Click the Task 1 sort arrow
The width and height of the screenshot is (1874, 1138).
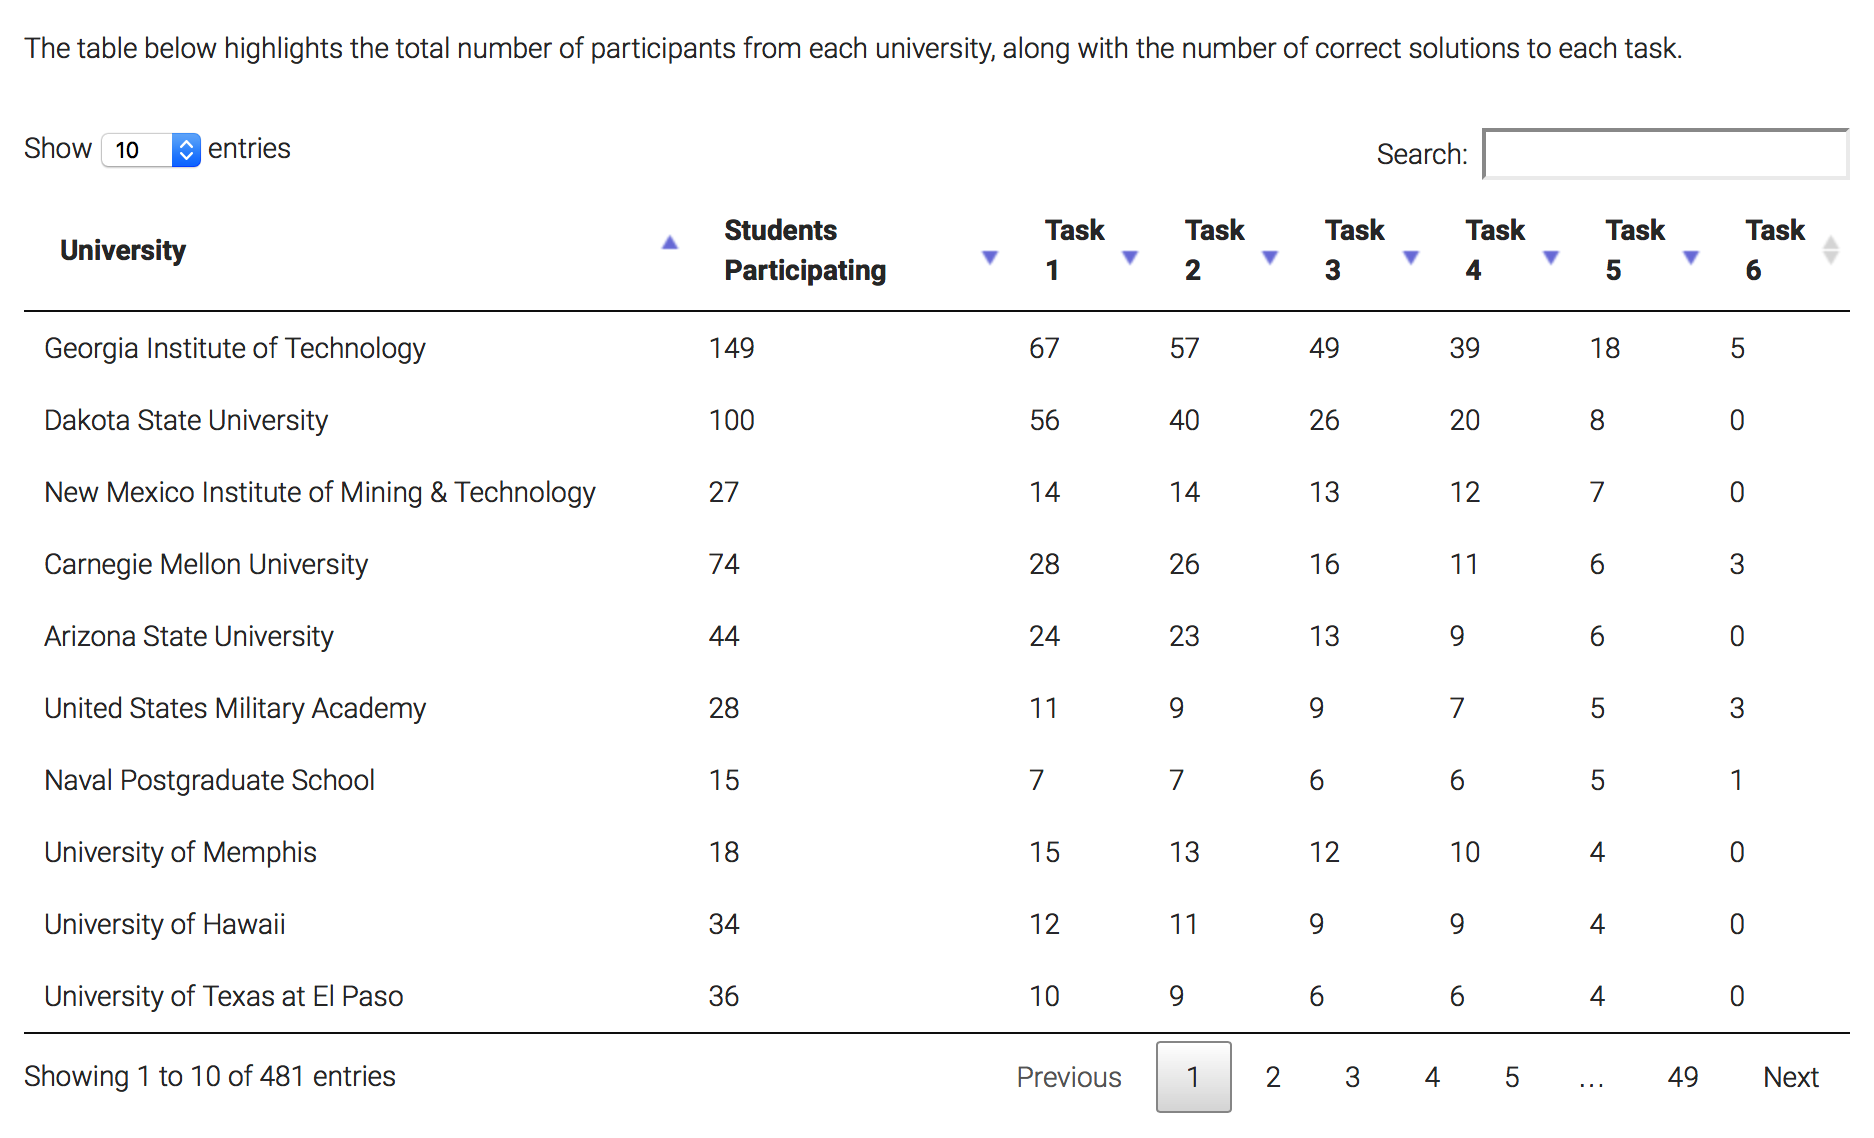tap(1130, 257)
